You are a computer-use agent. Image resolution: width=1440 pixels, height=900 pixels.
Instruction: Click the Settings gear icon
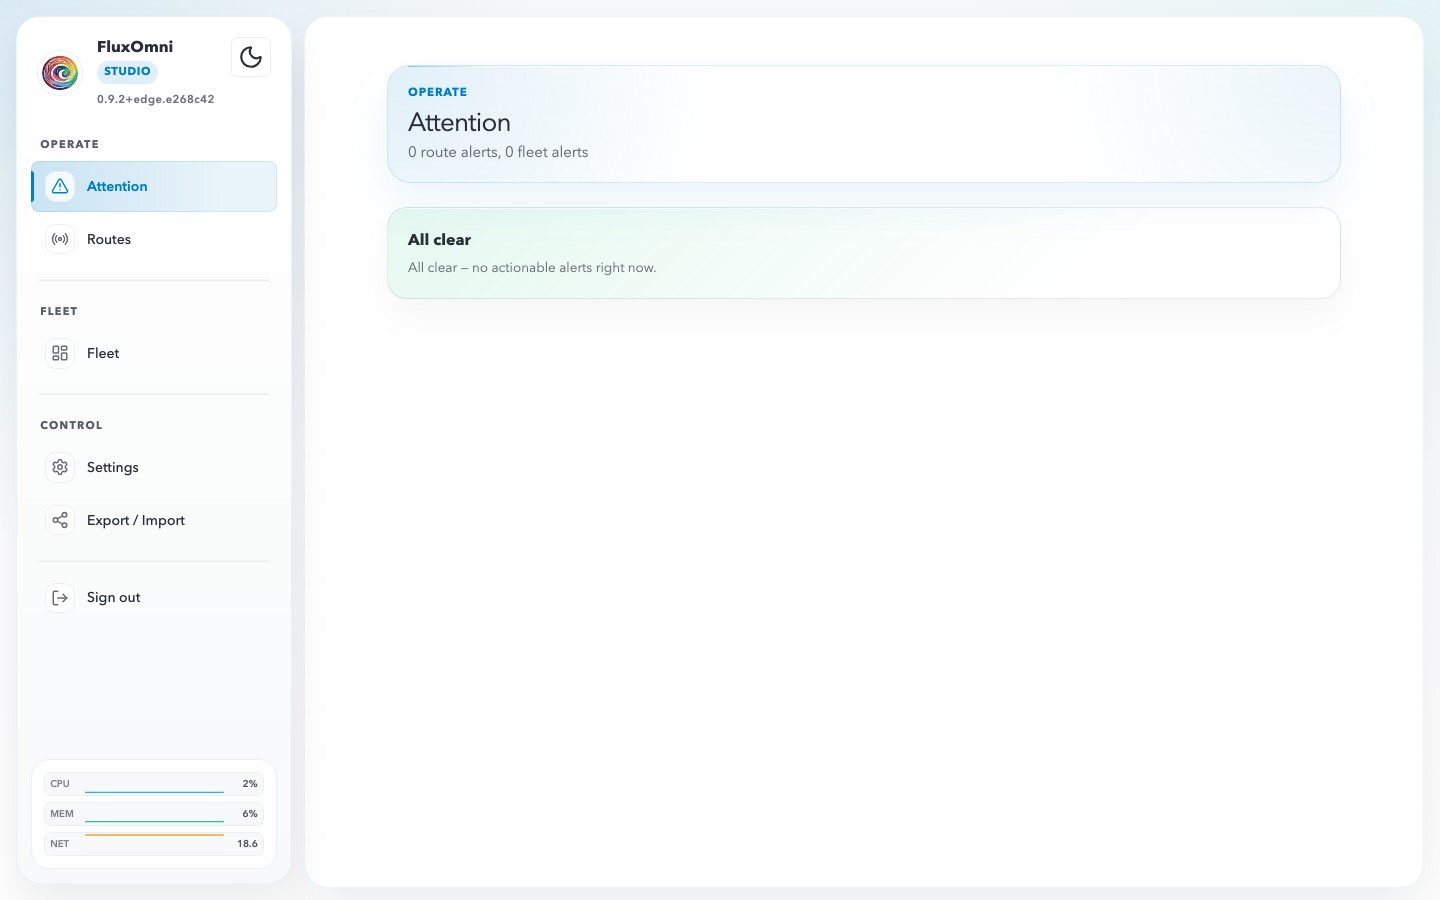pyautogui.click(x=60, y=467)
